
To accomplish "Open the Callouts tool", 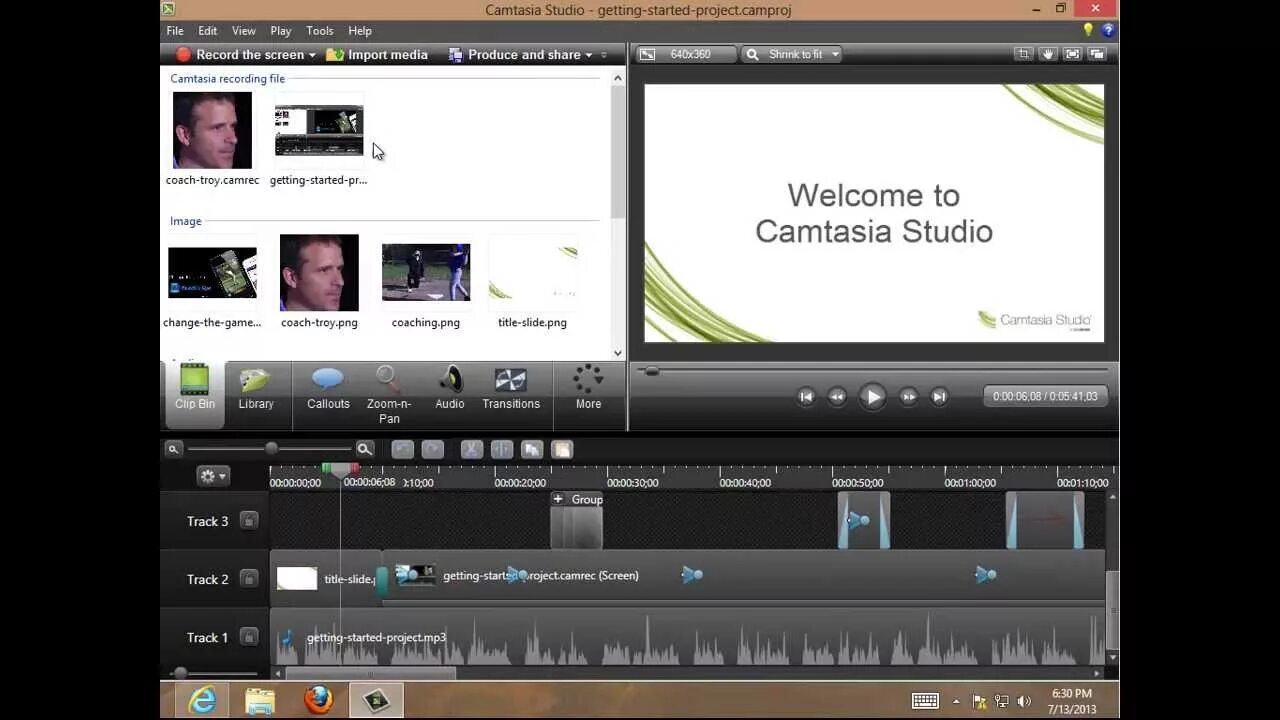I will (328, 388).
